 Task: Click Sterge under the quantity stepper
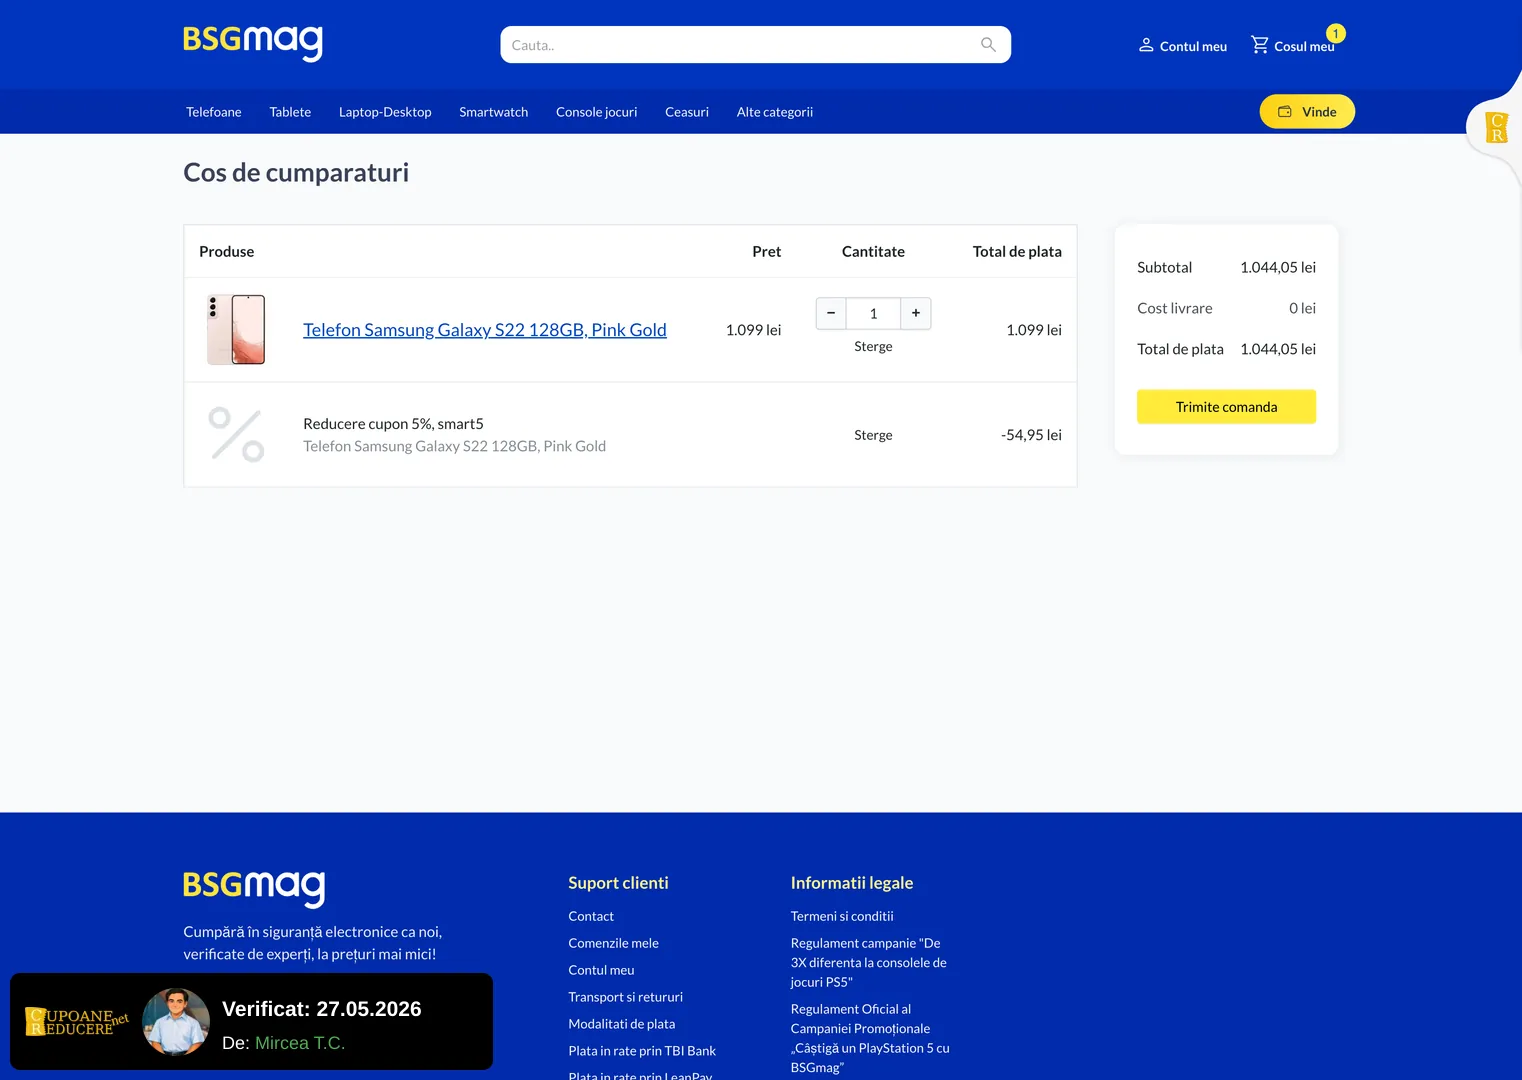click(x=873, y=346)
